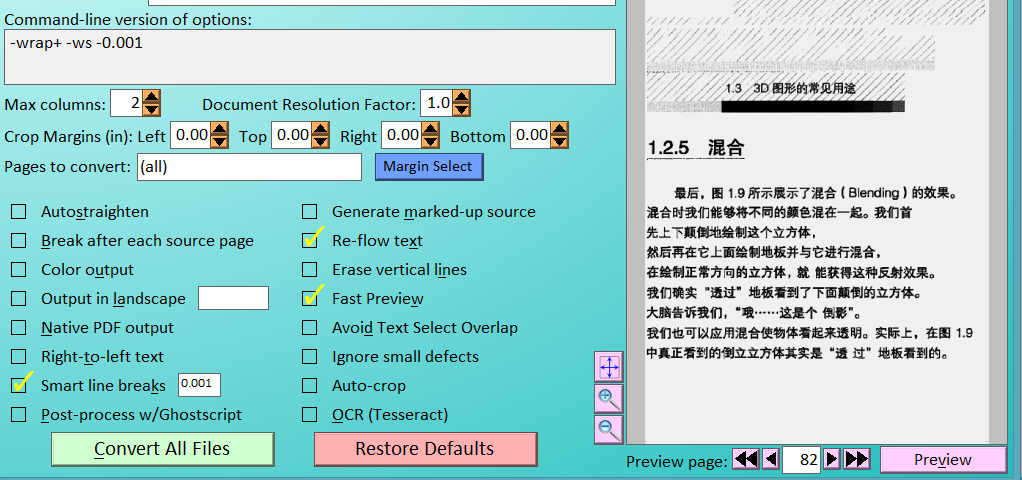
Task: Click the command-line options text box
Action: pos(310,57)
